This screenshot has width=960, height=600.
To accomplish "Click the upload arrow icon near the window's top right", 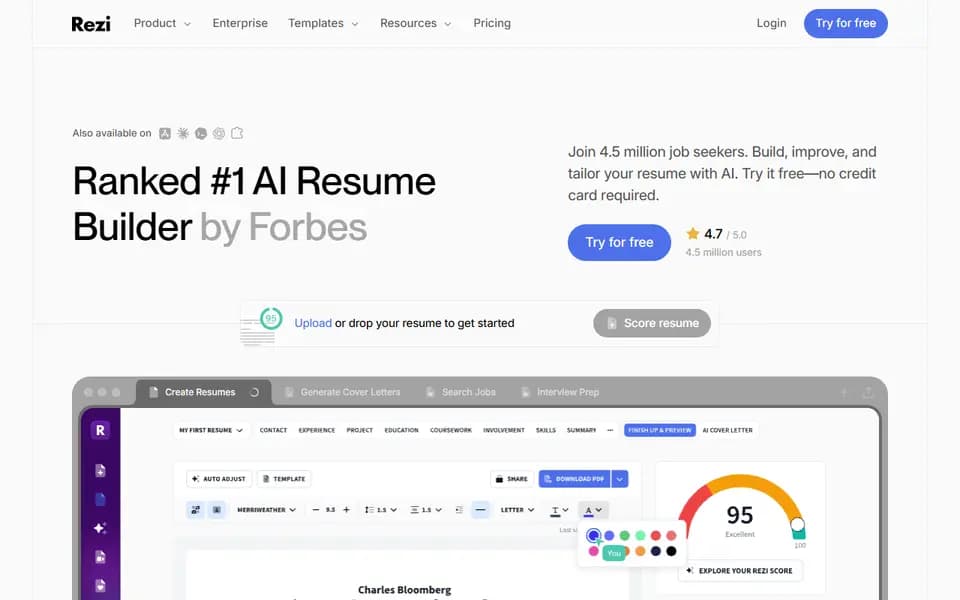I will click(844, 392).
